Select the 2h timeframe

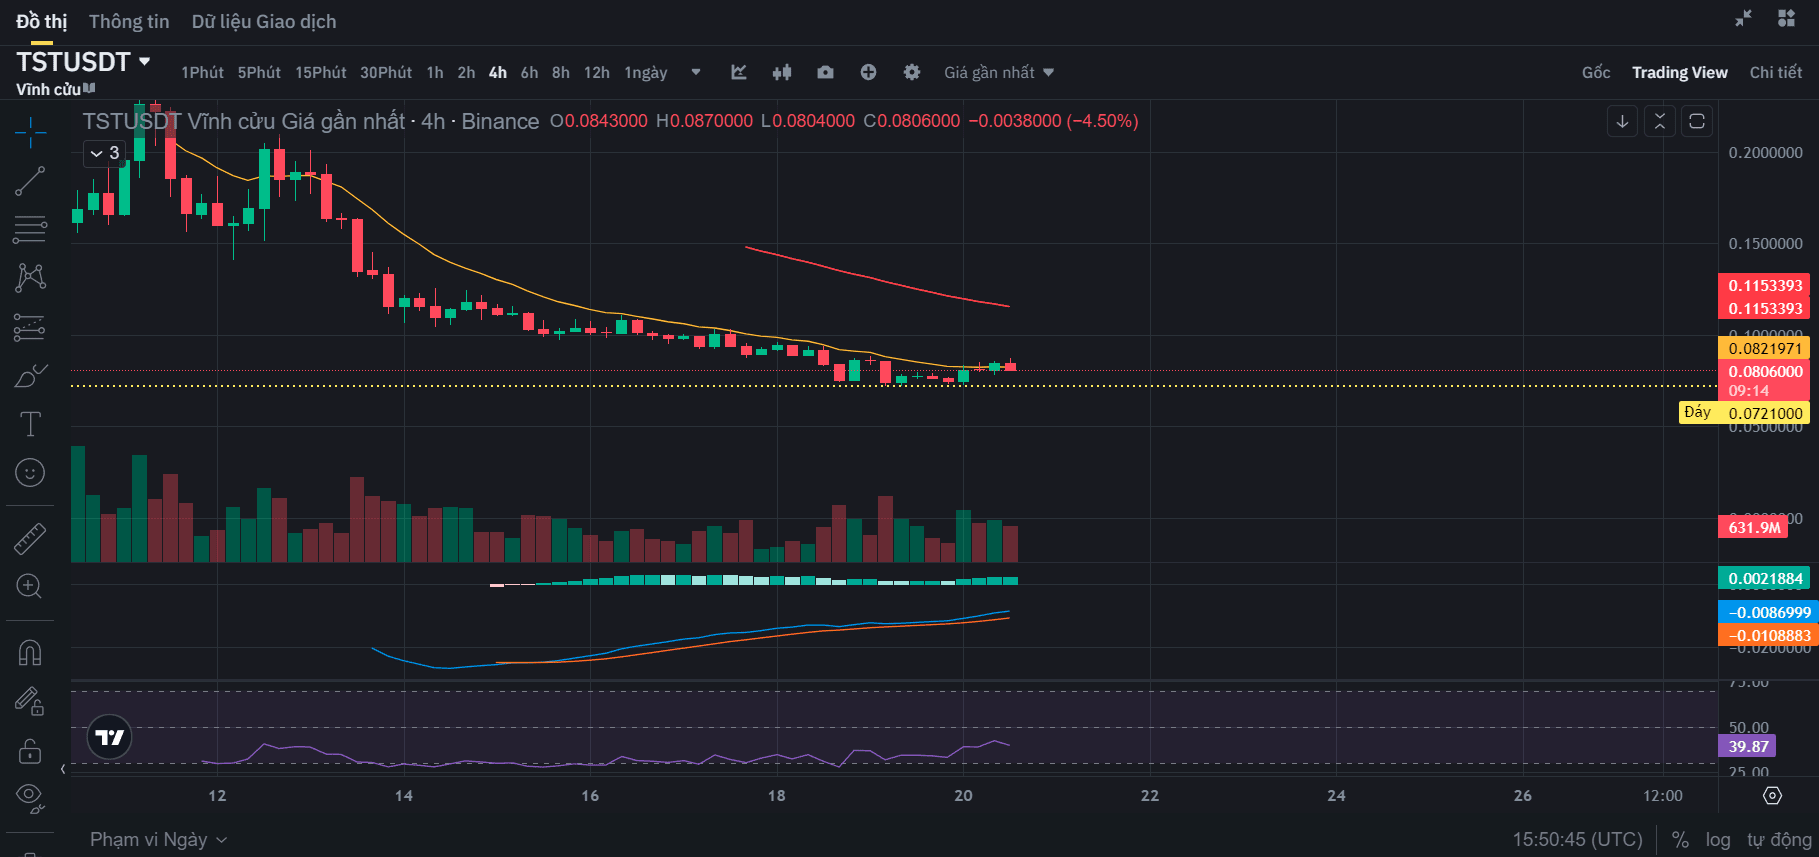point(466,72)
